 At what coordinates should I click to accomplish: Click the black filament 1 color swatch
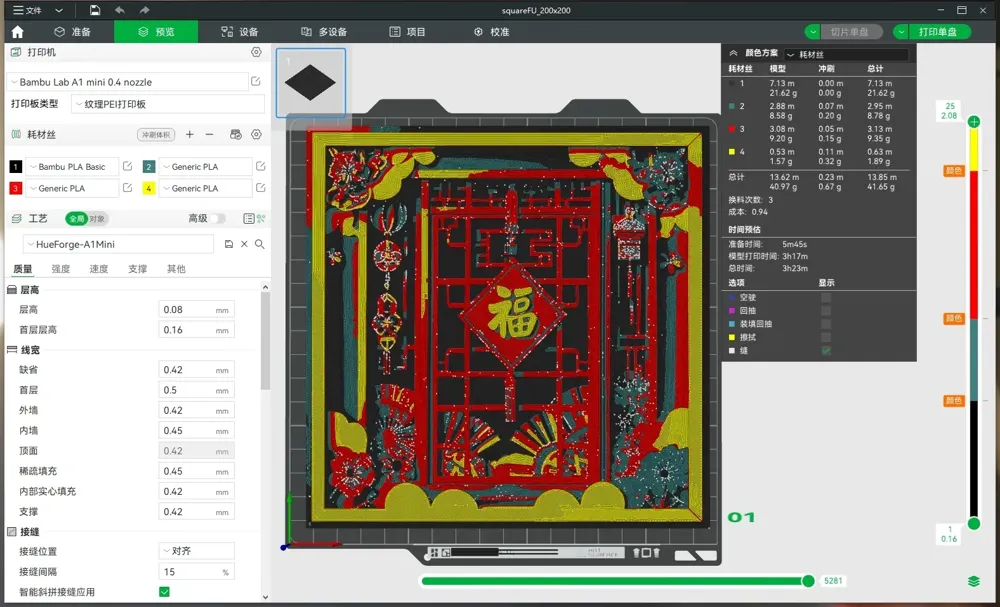15,167
